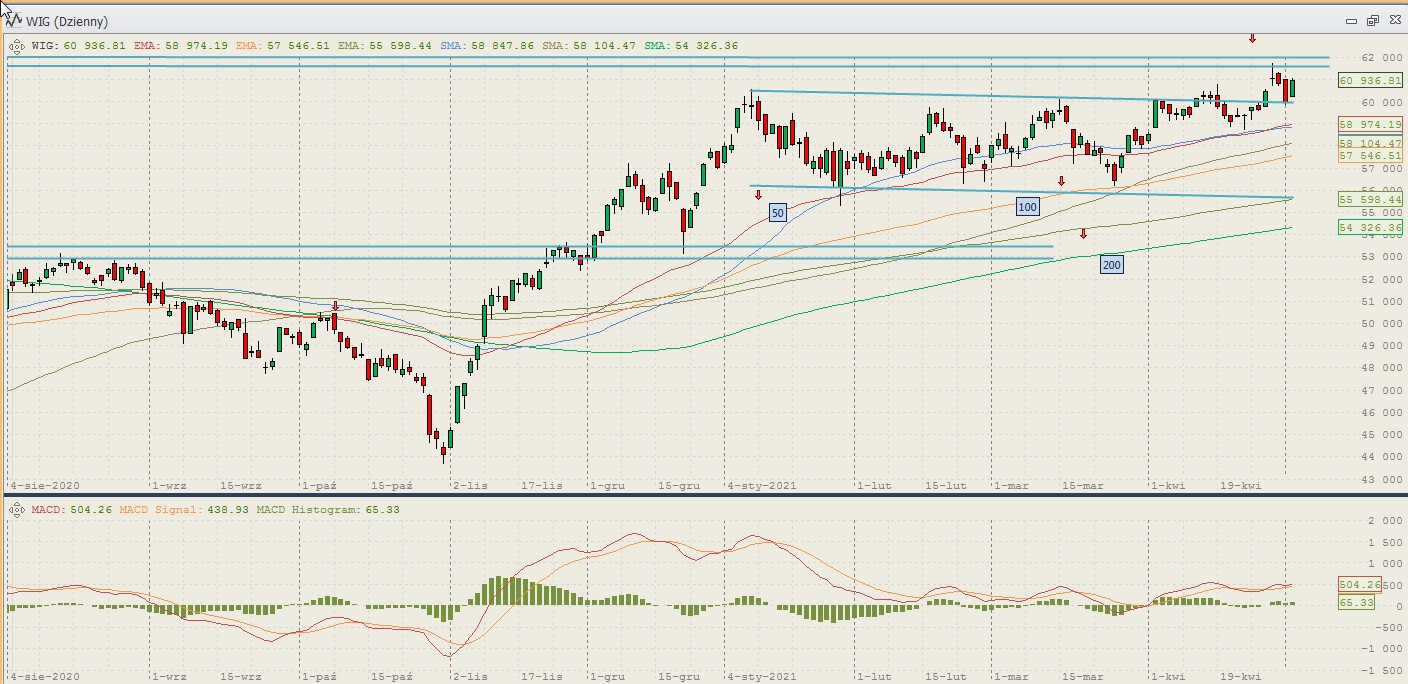The height and width of the screenshot is (684, 1408).
Task: Click the pan arrows icon in MACD pane
Action: [17, 510]
